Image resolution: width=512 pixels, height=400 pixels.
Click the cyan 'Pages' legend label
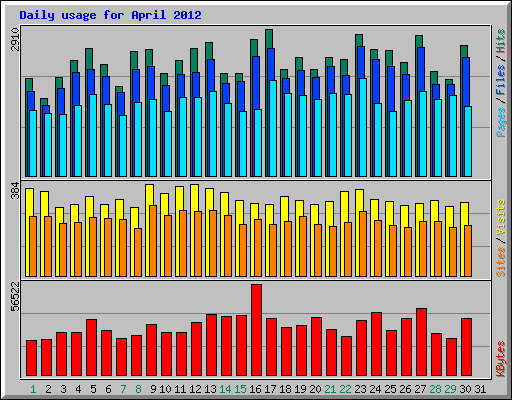[x=501, y=122]
